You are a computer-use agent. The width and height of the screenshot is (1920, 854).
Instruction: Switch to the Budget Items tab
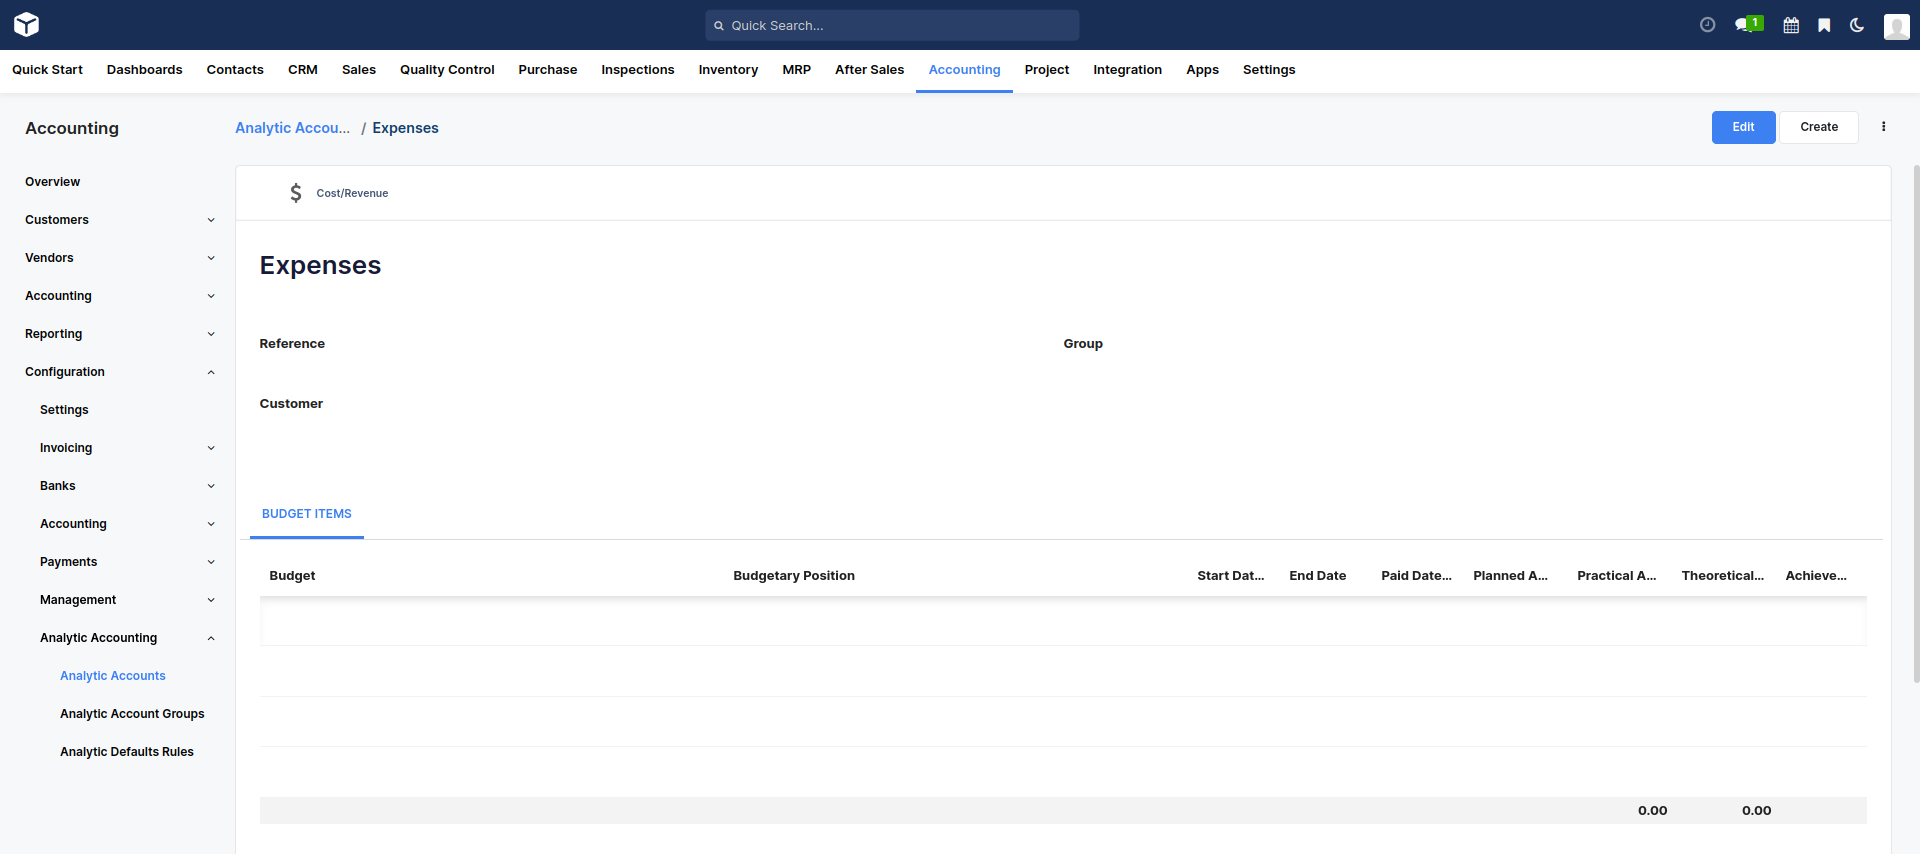coord(306,514)
